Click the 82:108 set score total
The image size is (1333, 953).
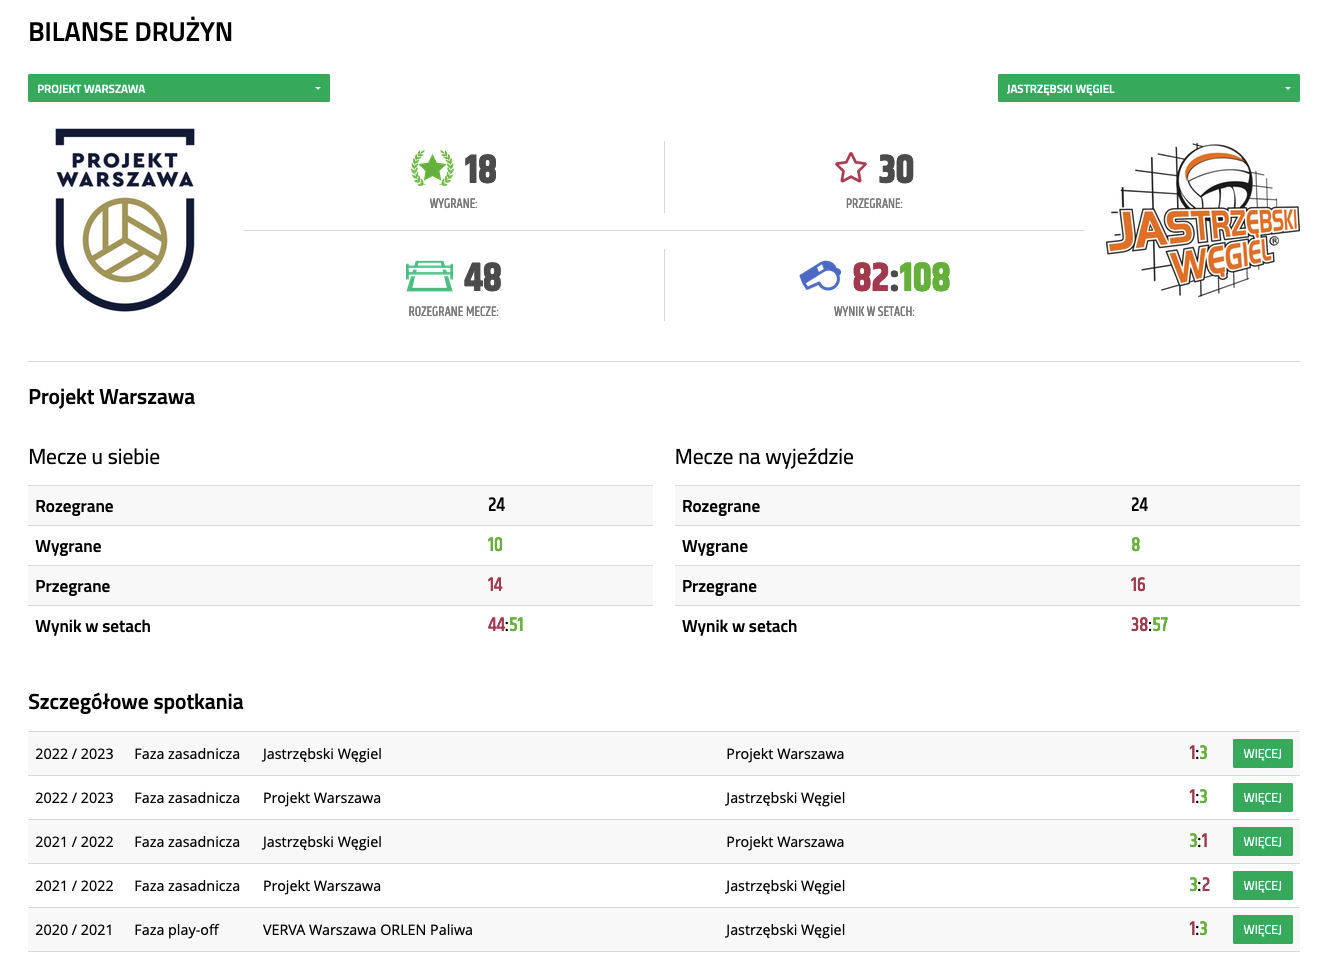(901, 277)
